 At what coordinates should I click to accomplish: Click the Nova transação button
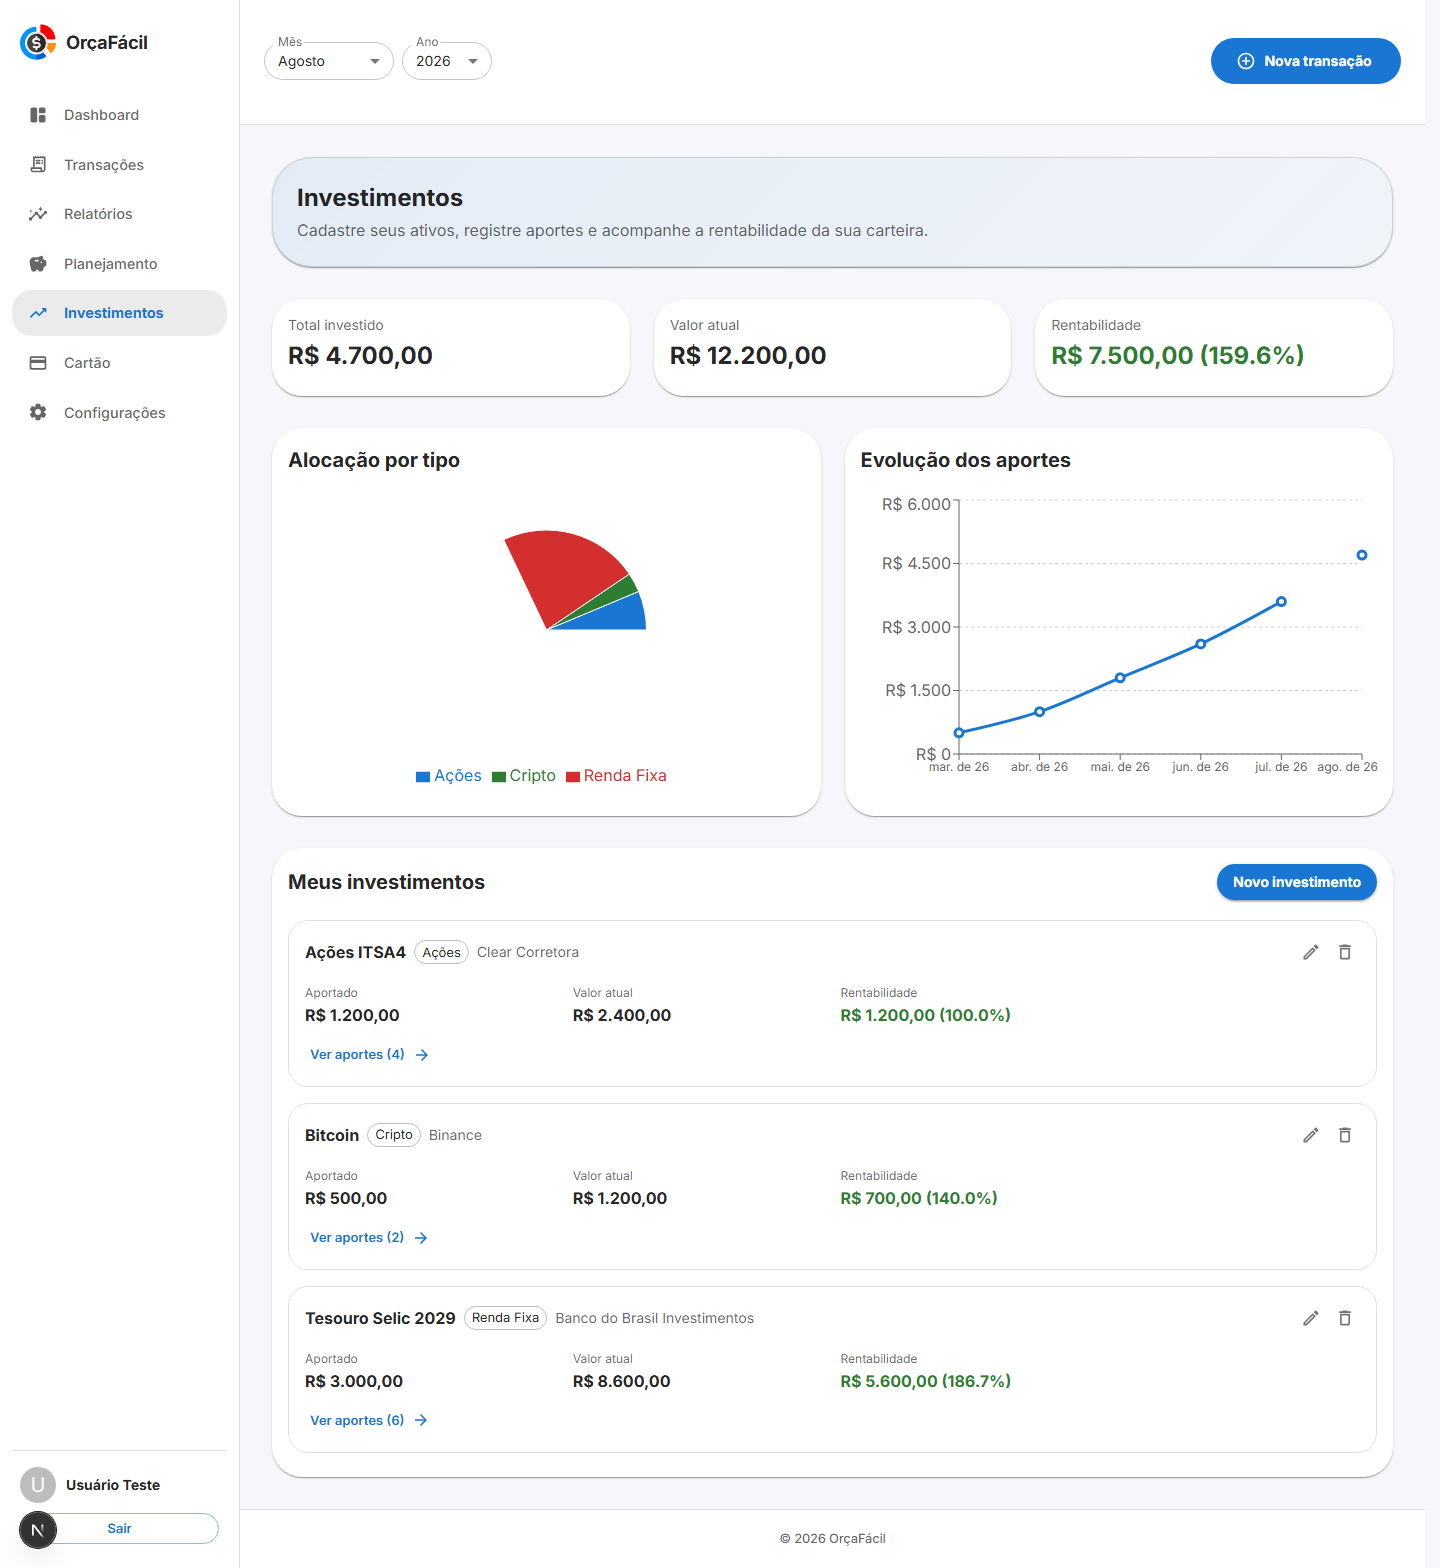tap(1305, 61)
